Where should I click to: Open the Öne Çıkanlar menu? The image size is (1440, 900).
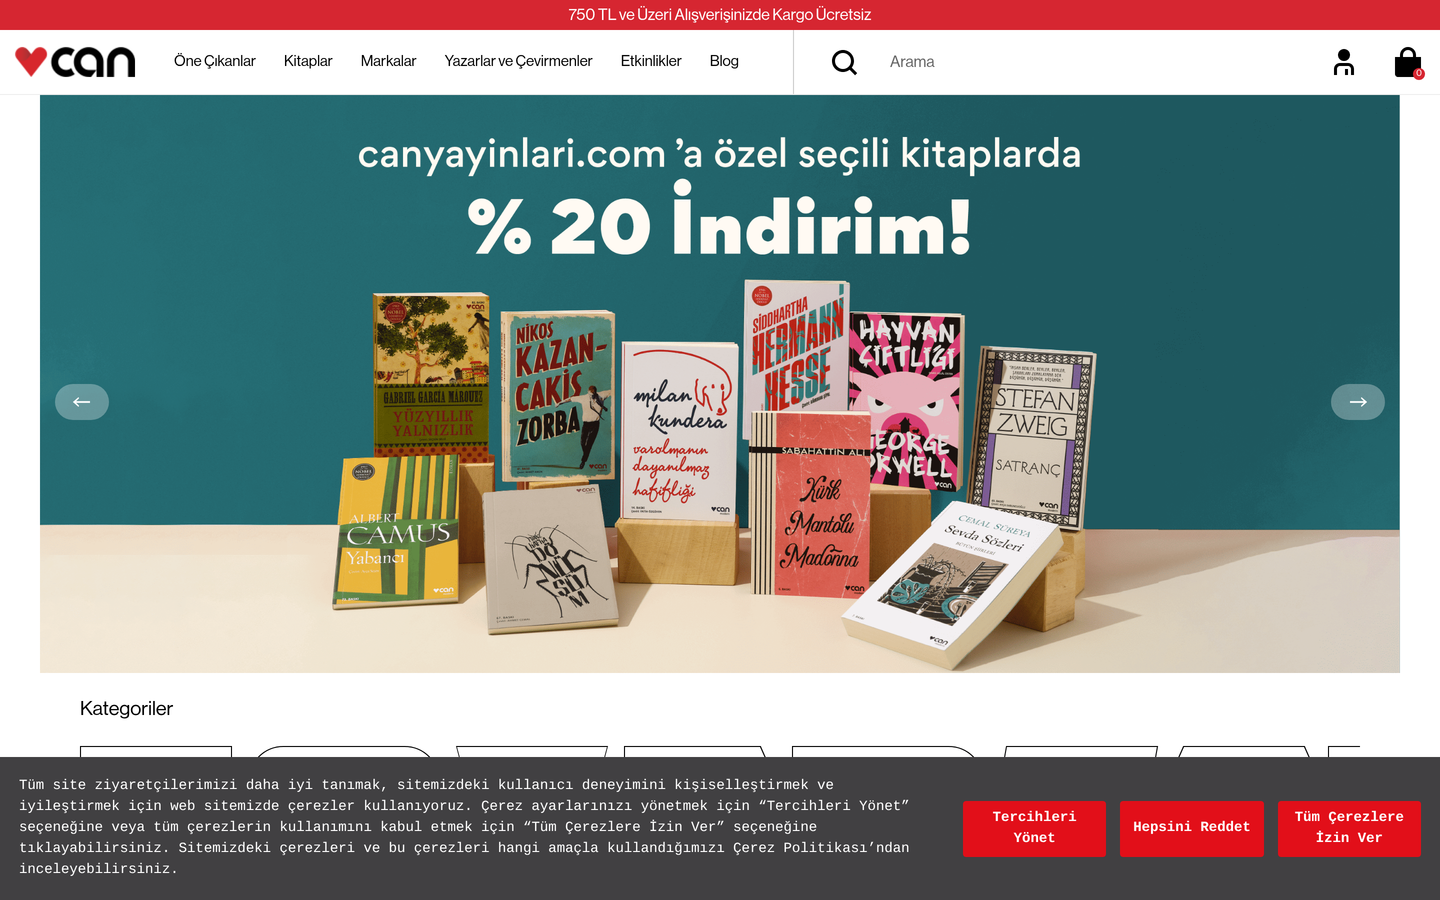(x=215, y=61)
